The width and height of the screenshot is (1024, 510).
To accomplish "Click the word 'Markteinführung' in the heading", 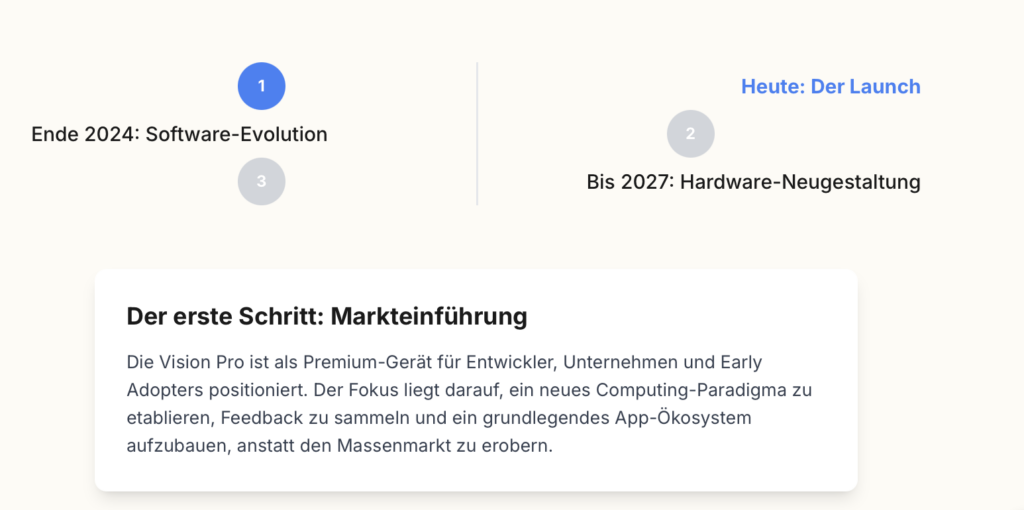I will 429,316.
